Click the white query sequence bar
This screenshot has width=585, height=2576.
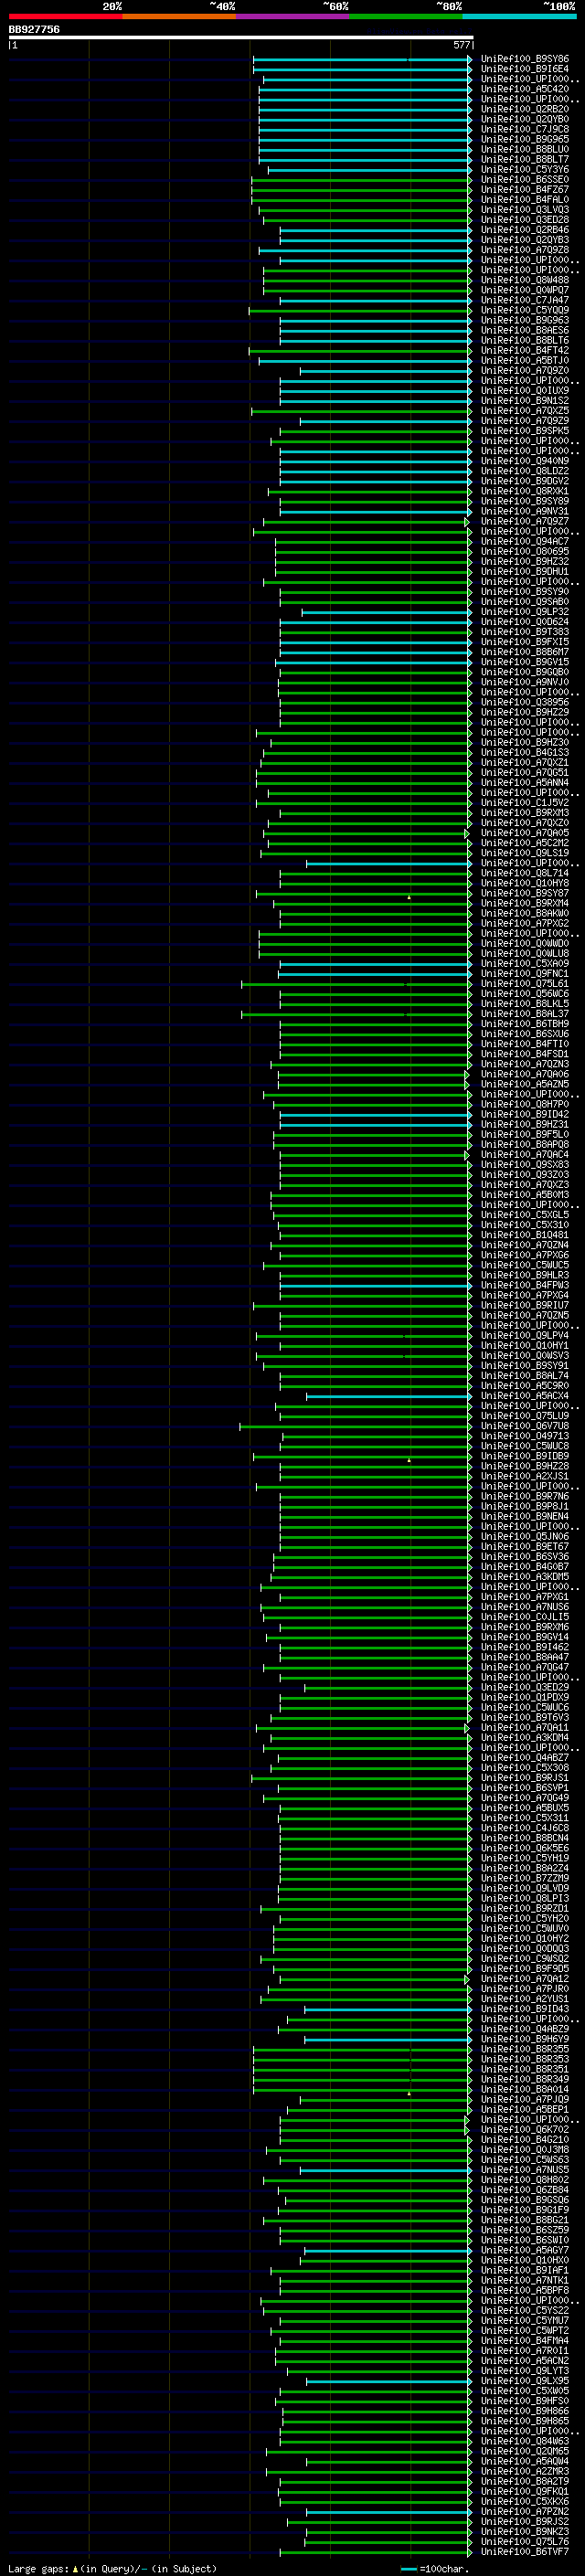241,37
